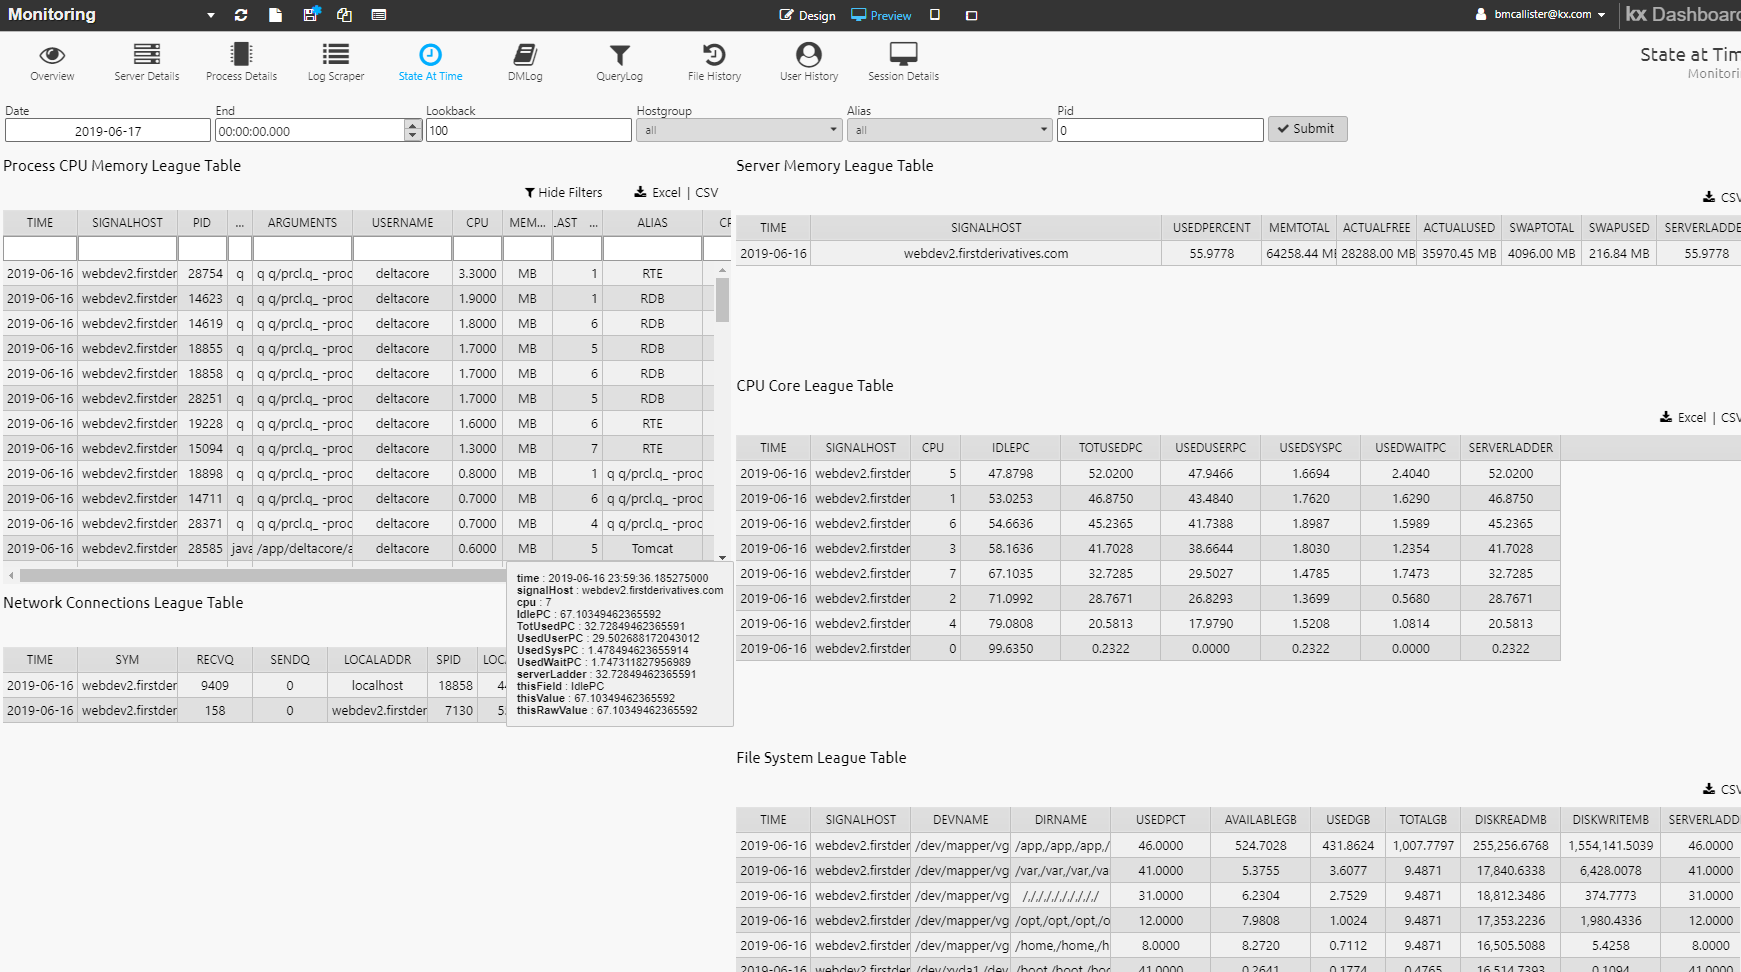Screen dimensions: 1741x972
Task: Click the Submit button
Action: tap(1307, 129)
